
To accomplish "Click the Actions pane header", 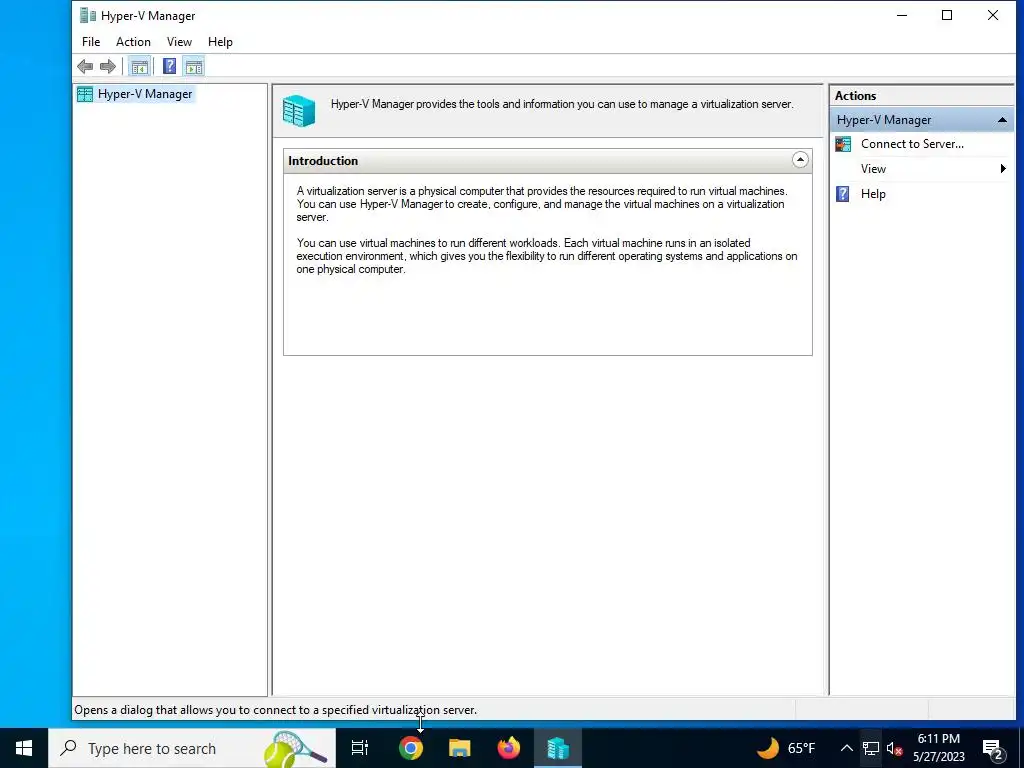I will point(921,95).
